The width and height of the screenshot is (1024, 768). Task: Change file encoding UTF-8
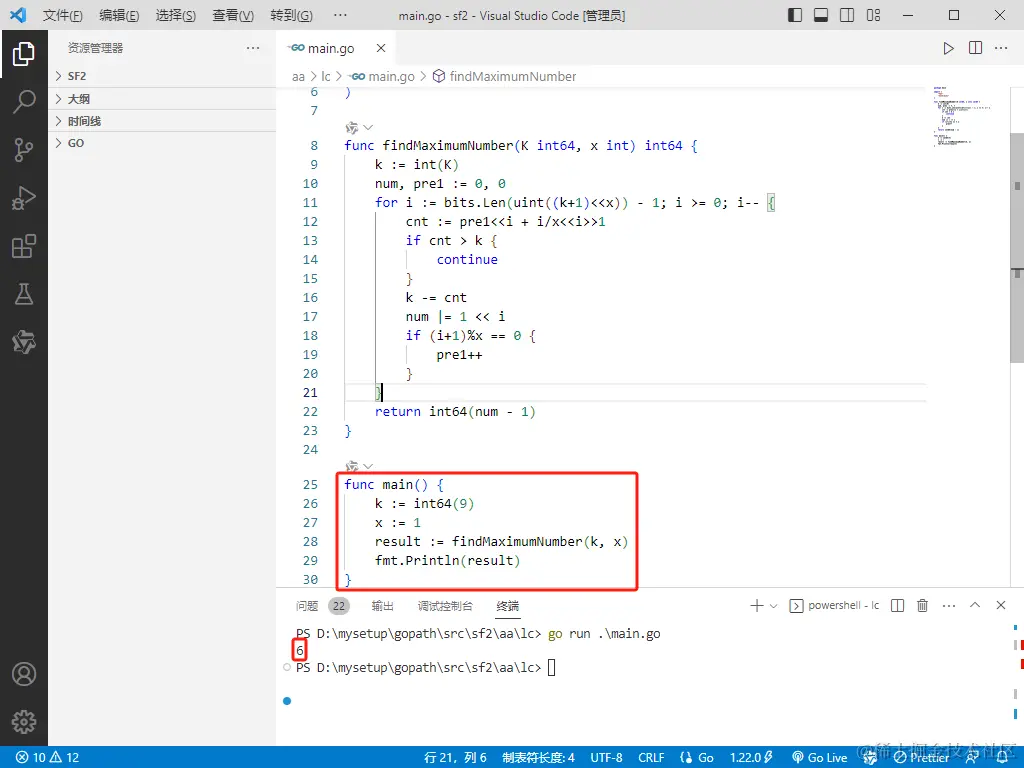coord(607,758)
